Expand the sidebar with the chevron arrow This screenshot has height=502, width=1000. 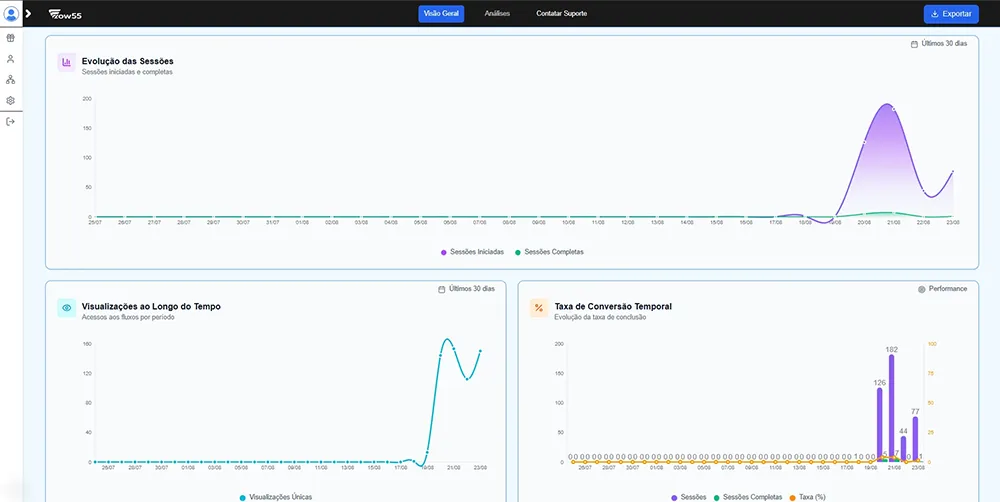tap(28, 13)
